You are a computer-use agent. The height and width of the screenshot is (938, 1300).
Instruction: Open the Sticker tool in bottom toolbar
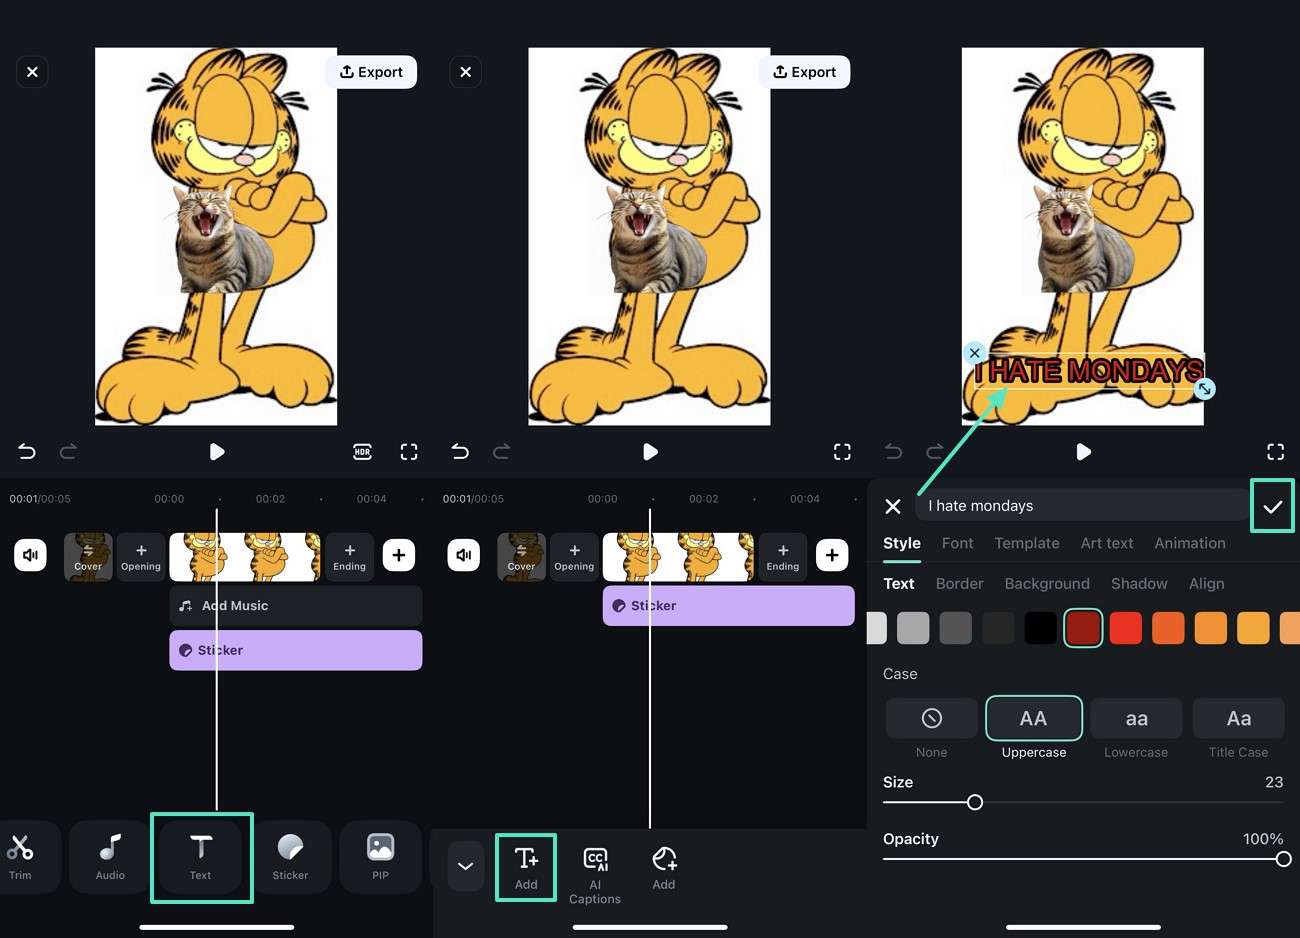coord(290,857)
